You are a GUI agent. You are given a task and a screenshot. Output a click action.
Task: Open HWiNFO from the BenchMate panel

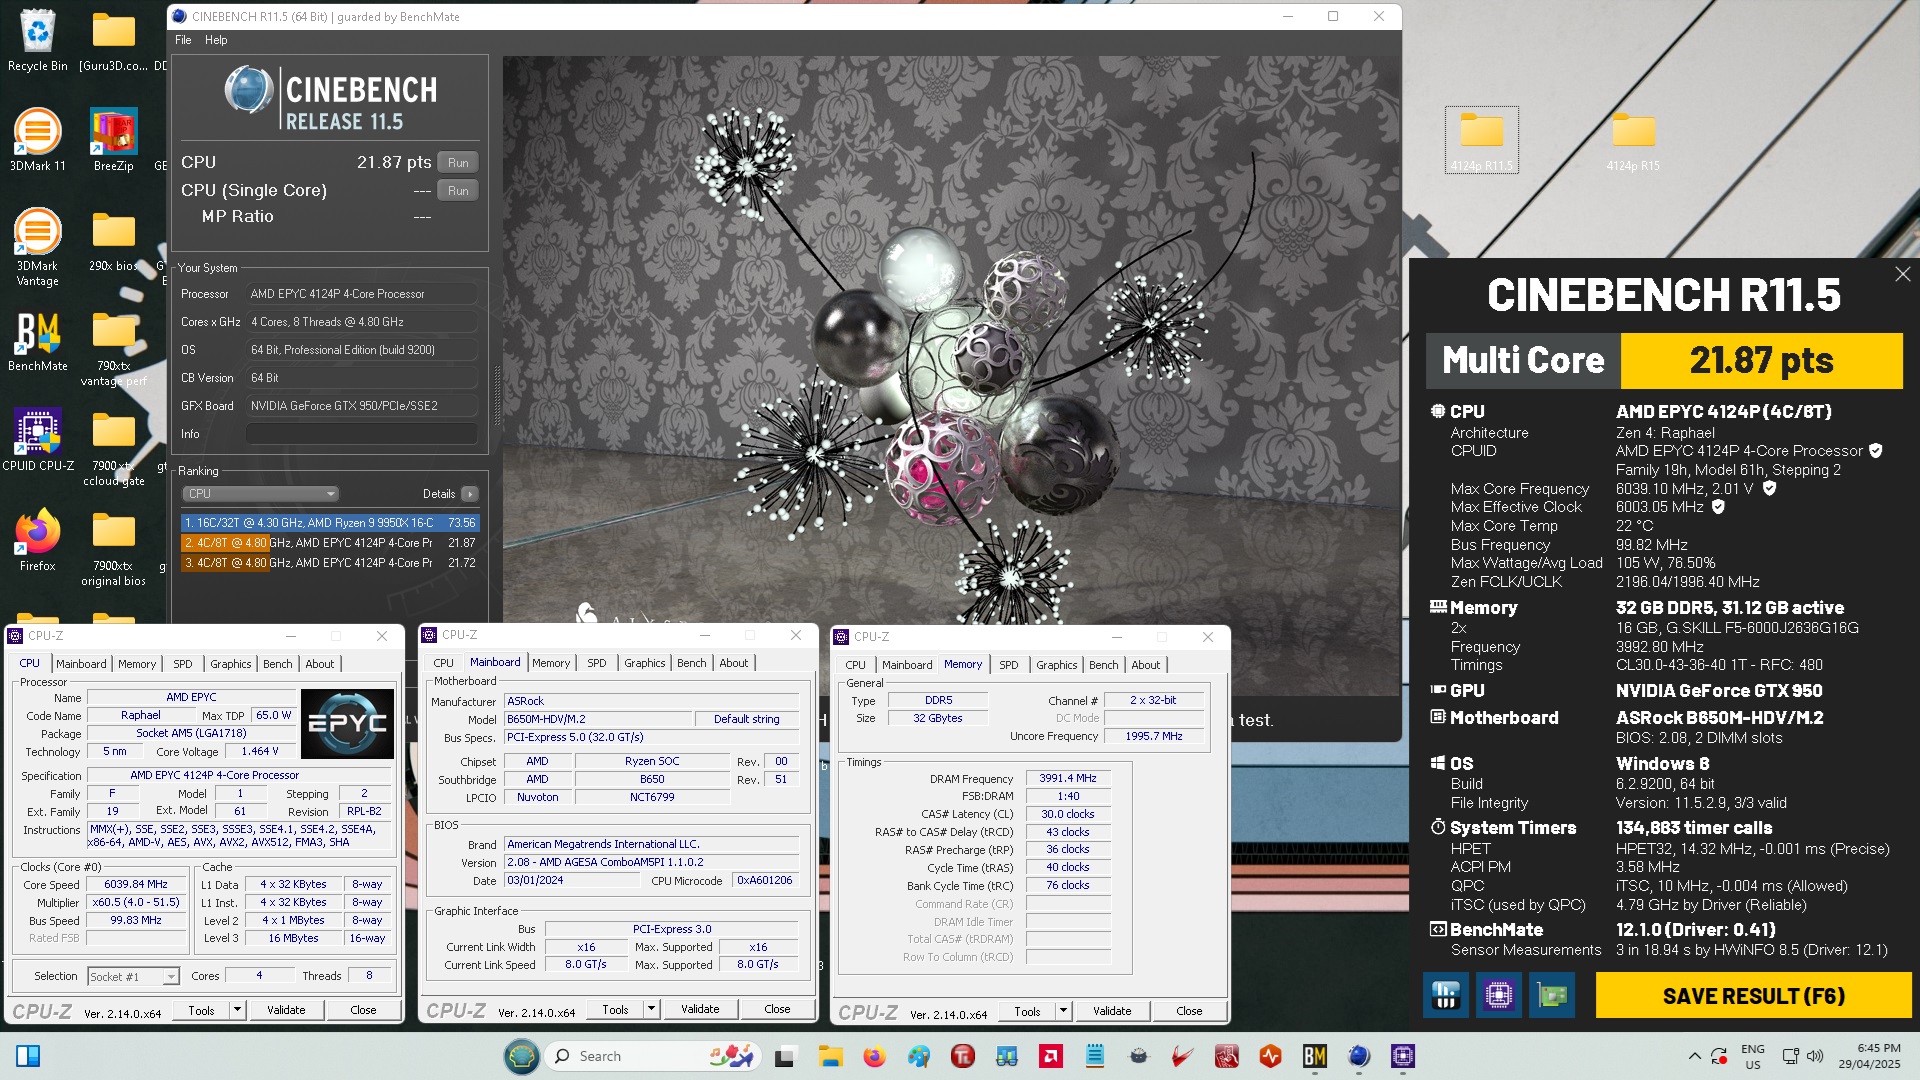pyautogui.click(x=1446, y=995)
